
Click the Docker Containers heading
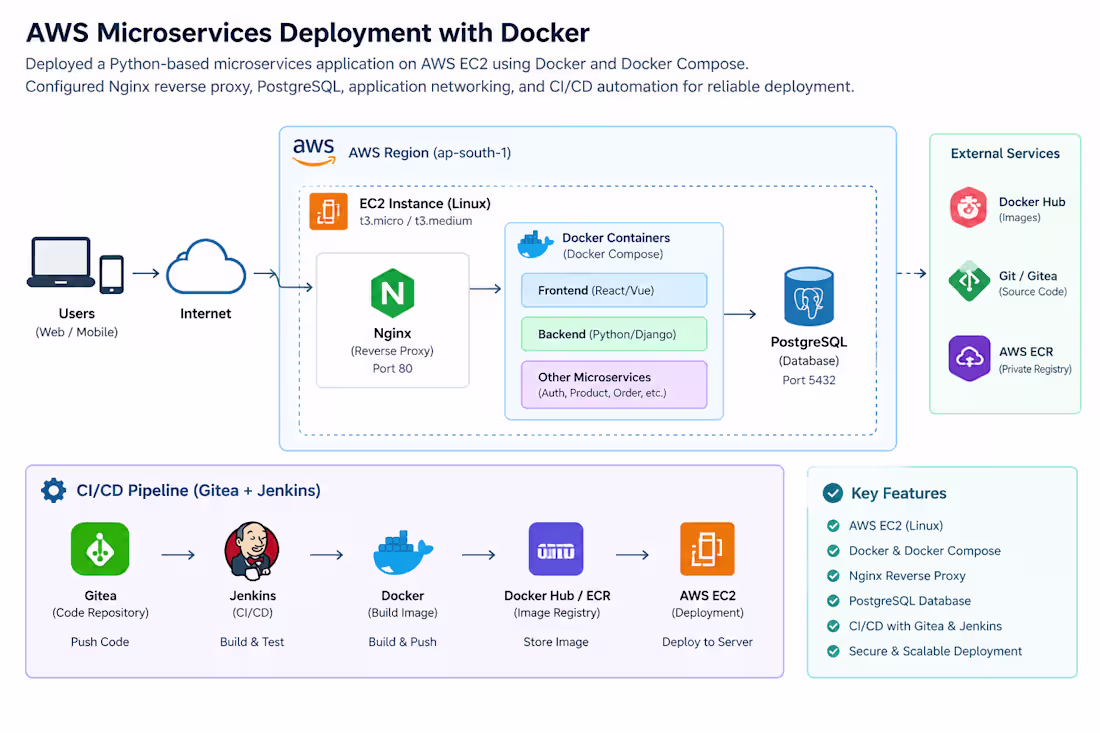point(616,238)
